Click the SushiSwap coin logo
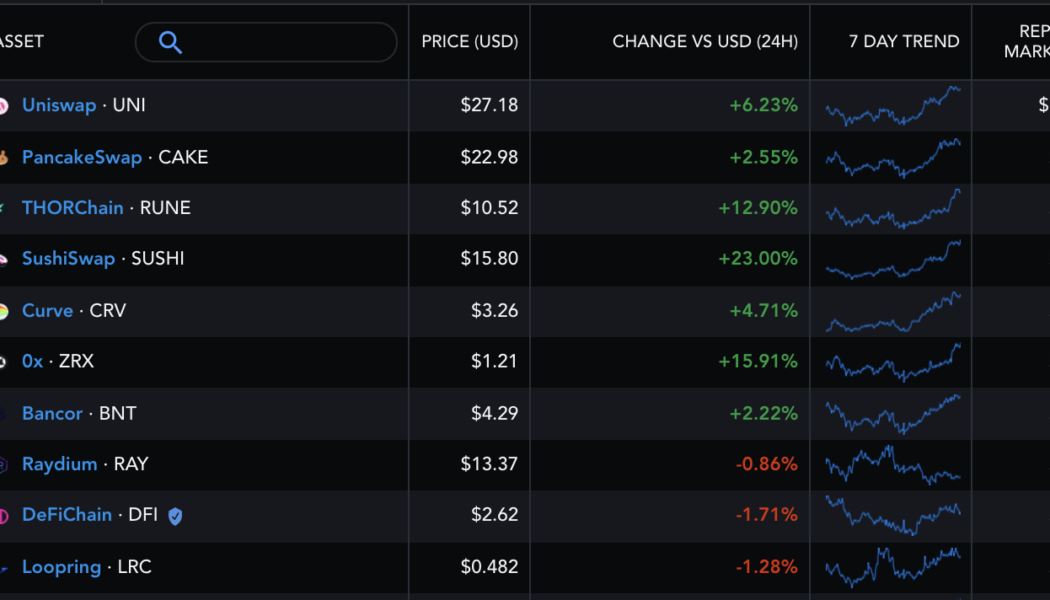 pos(5,259)
